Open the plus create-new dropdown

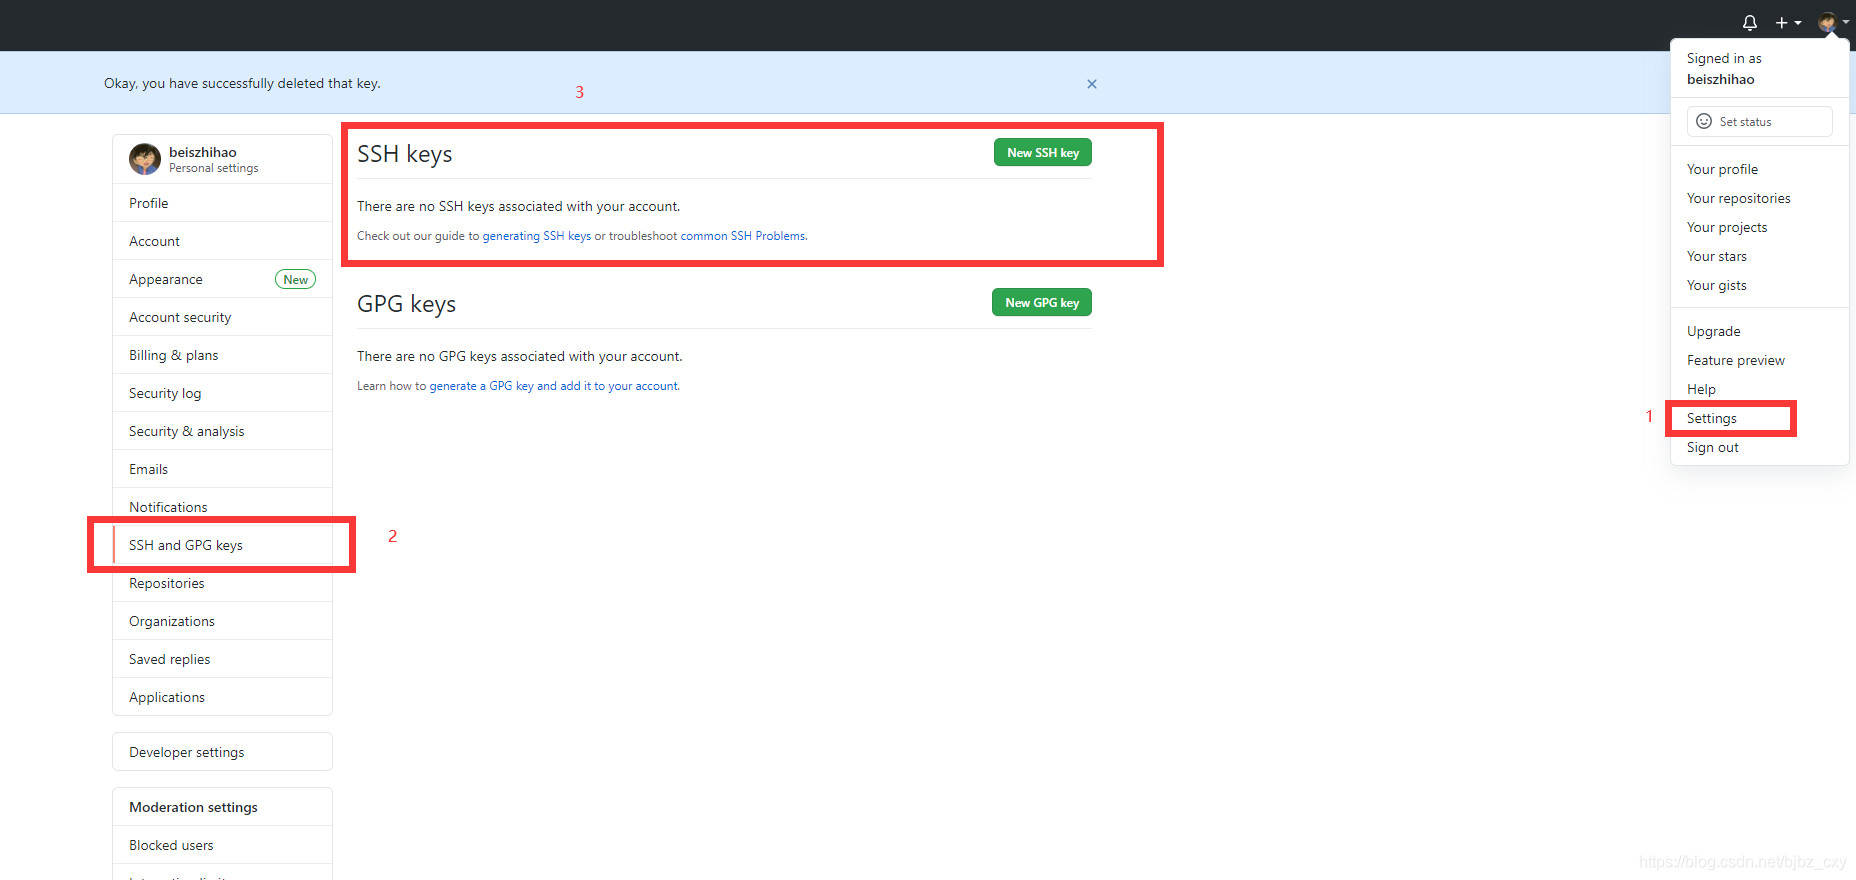pyautogui.click(x=1787, y=22)
